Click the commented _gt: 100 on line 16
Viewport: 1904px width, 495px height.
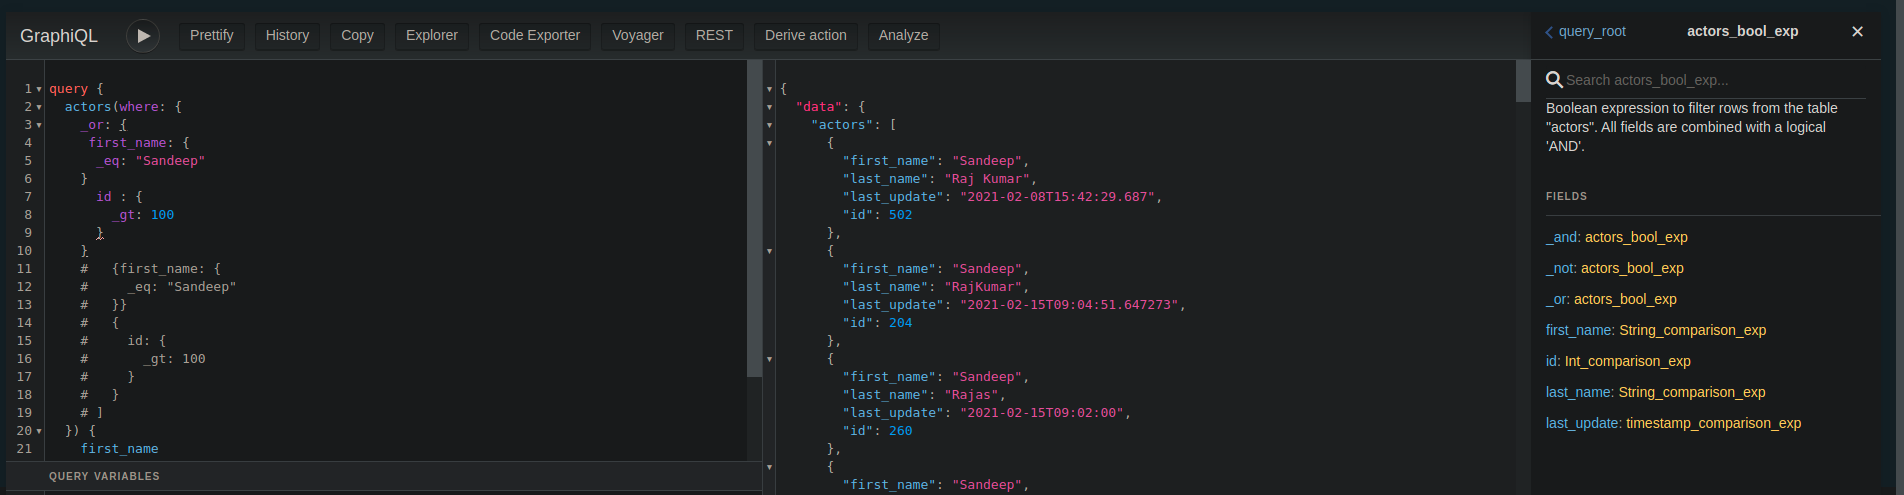[x=174, y=359]
